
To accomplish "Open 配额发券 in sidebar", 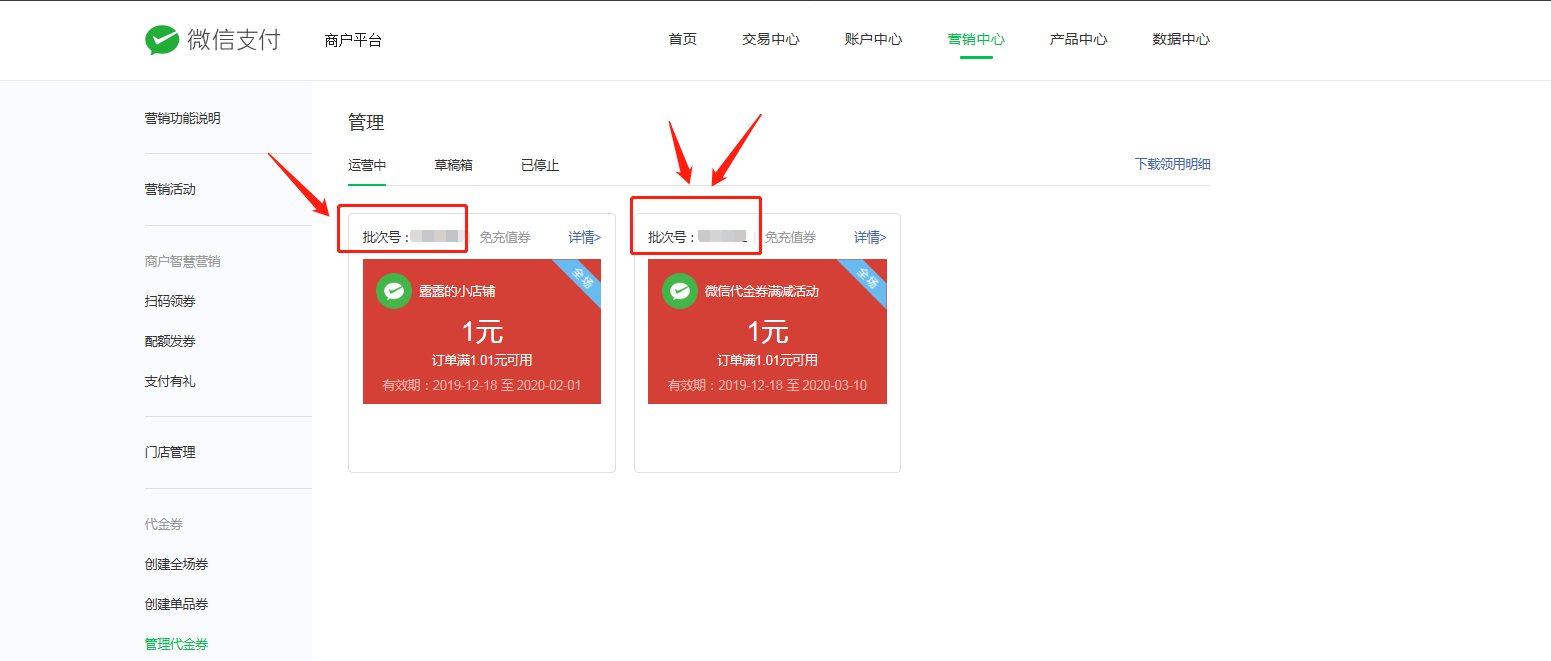I will 170,341.
